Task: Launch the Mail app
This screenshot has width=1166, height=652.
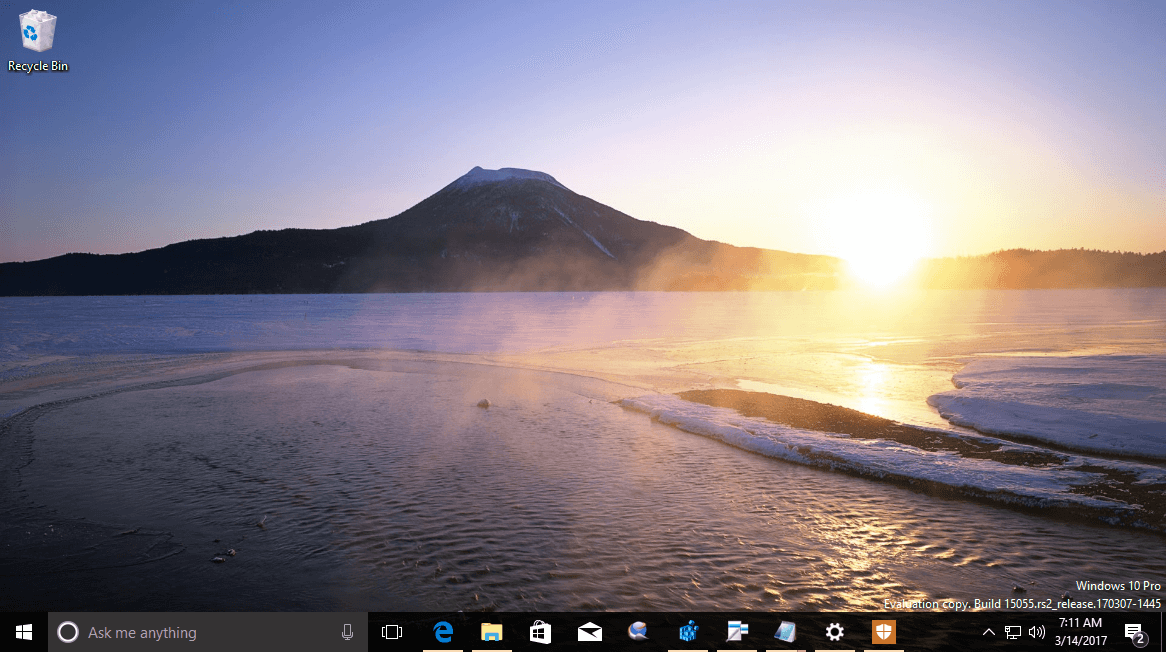Action: [589, 631]
